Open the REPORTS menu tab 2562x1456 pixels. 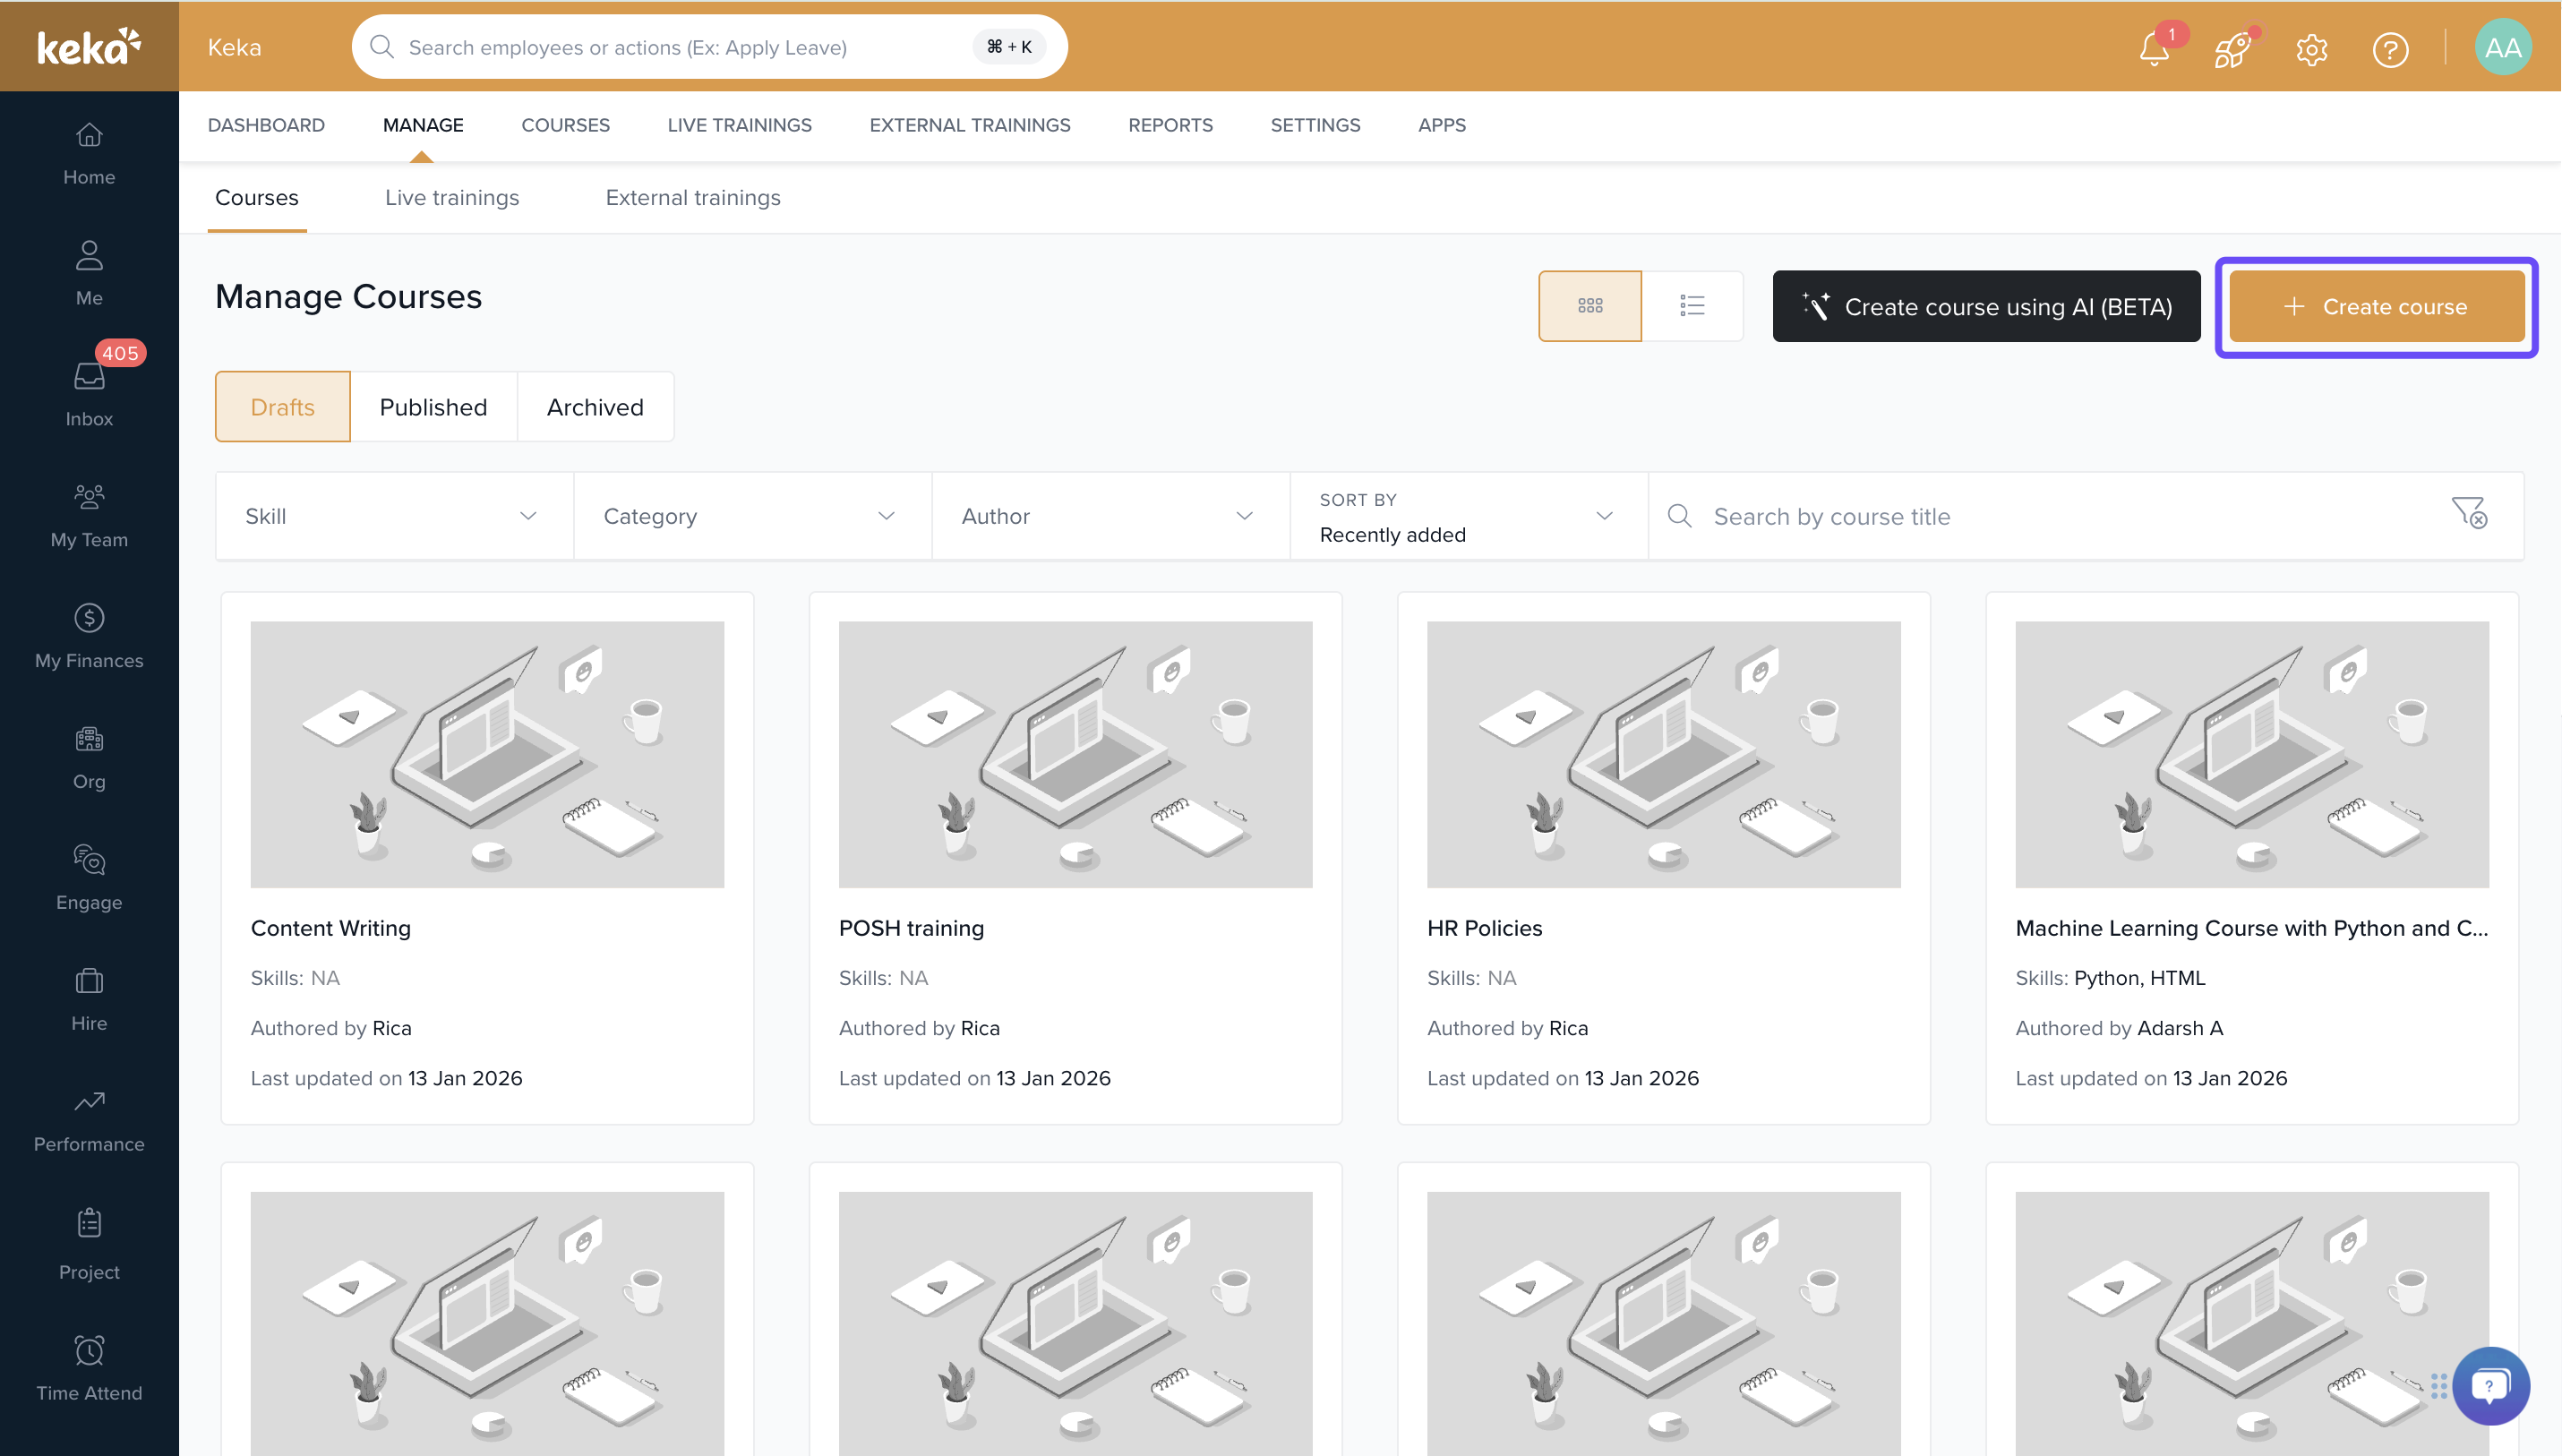1170,125
